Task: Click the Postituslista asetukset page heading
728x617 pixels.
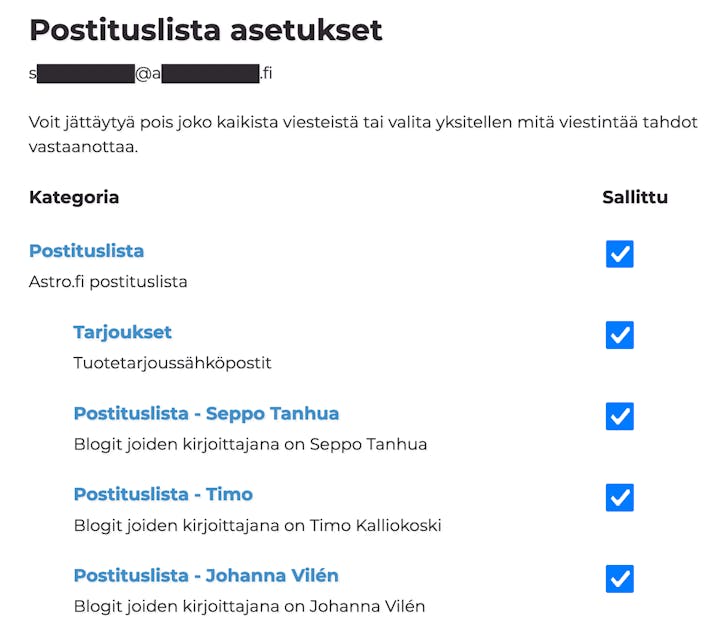Action: point(206,30)
